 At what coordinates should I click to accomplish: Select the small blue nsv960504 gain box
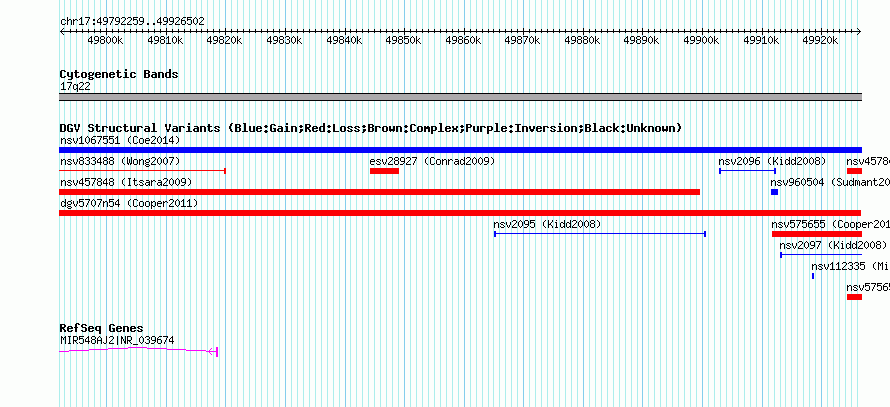click(x=774, y=192)
